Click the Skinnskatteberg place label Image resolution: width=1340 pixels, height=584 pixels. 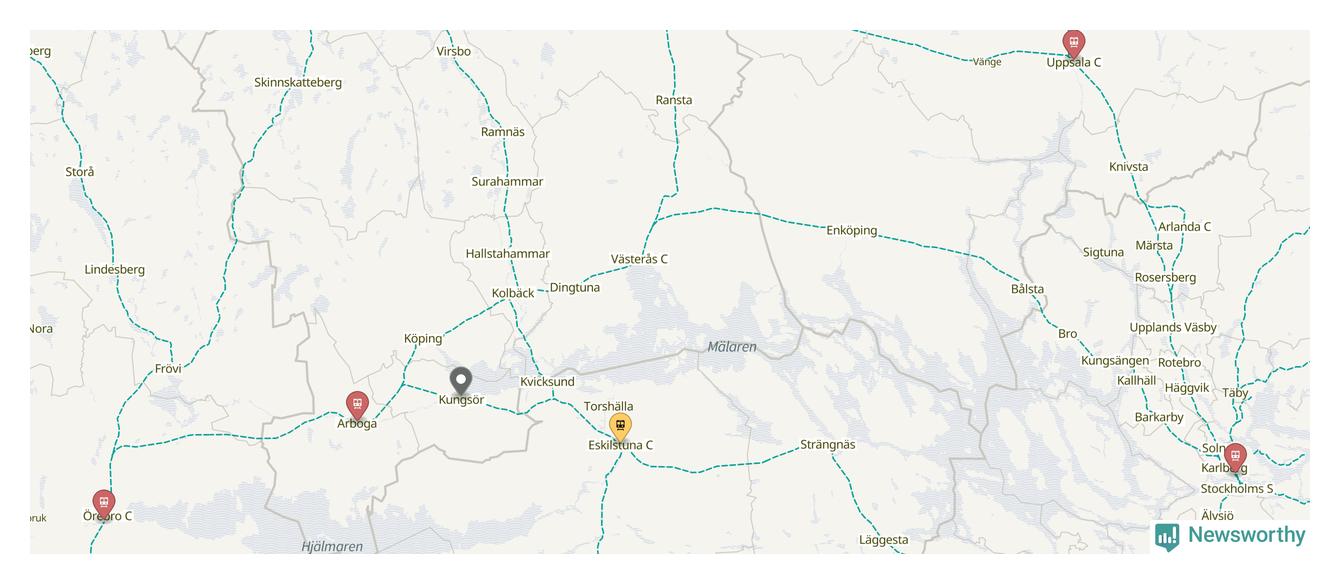pos(298,82)
